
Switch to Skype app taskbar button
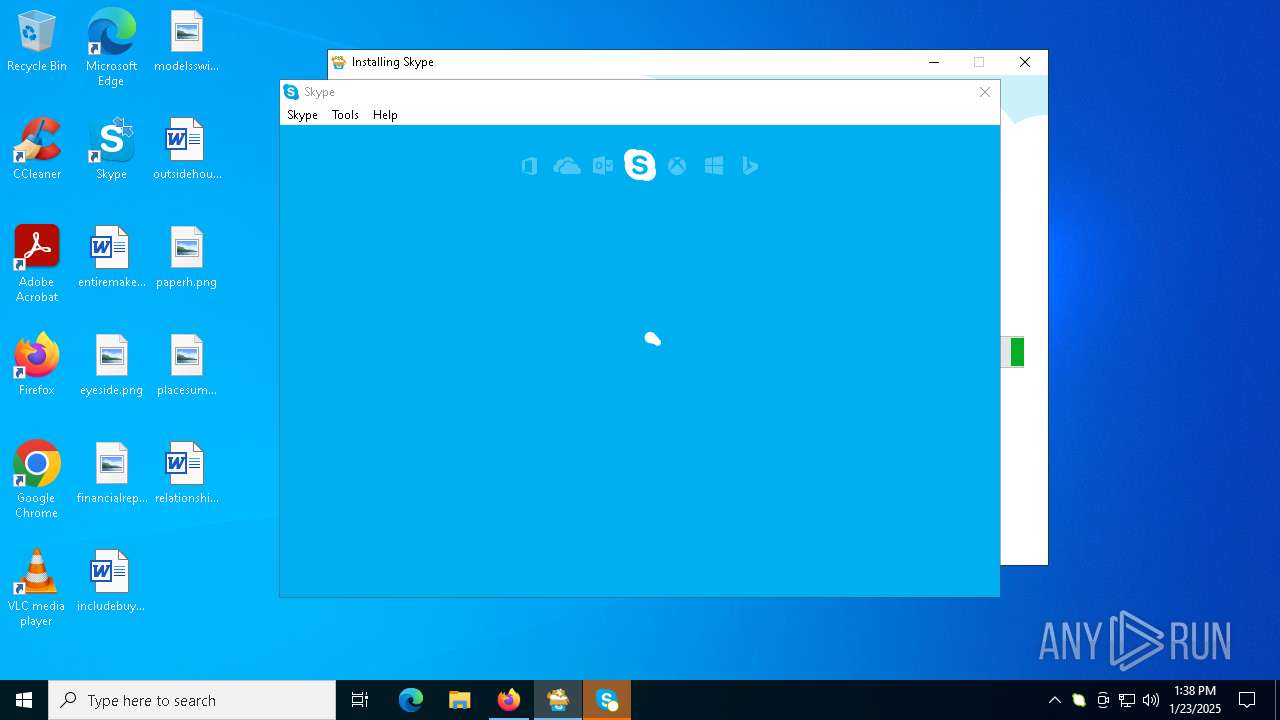[x=607, y=700]
